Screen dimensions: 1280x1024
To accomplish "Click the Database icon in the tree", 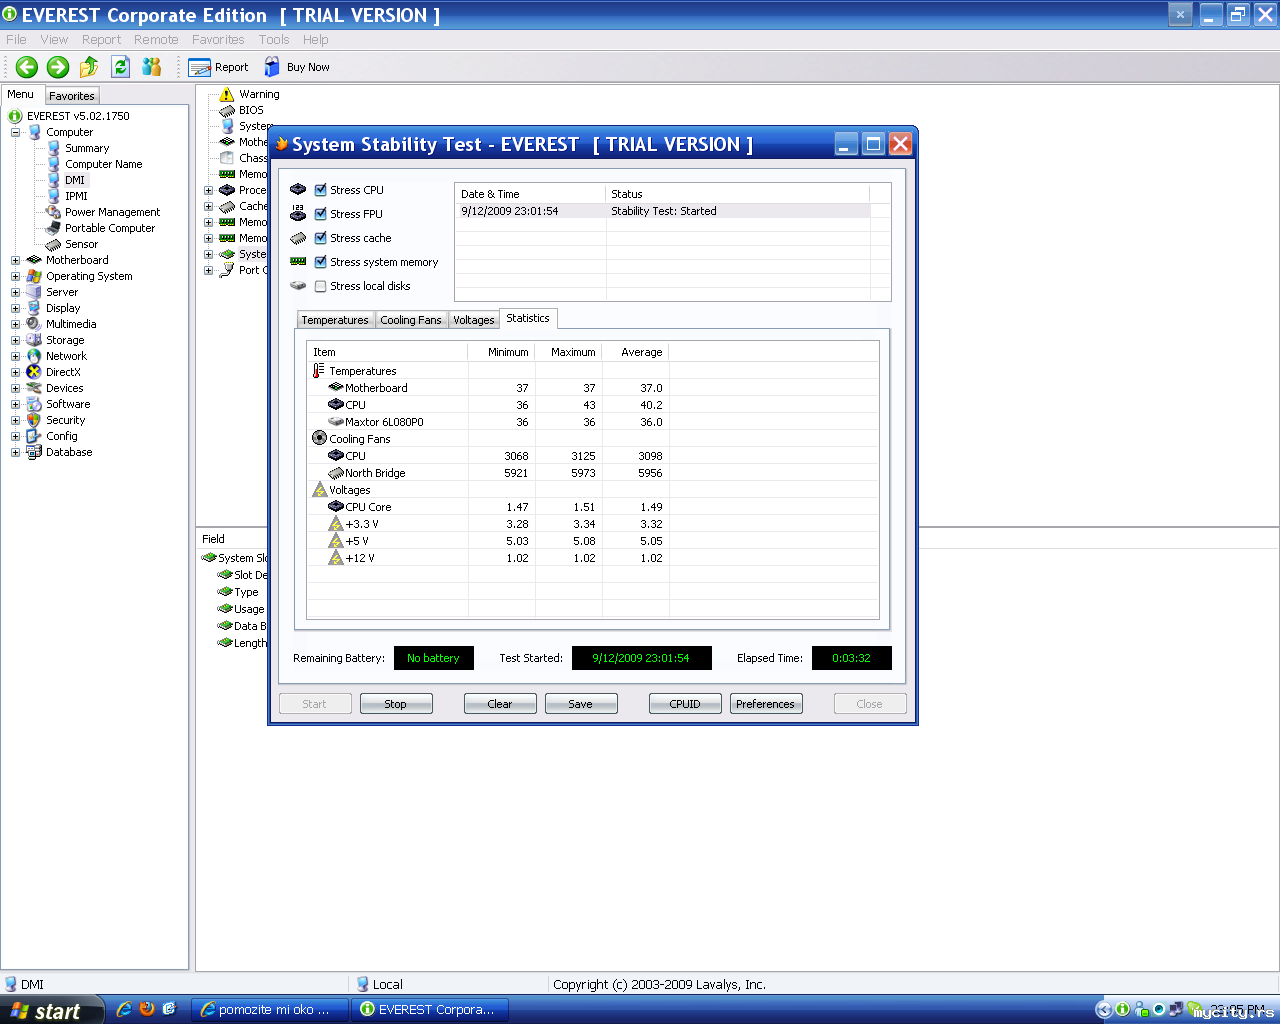I will click(x=35, y=452).
